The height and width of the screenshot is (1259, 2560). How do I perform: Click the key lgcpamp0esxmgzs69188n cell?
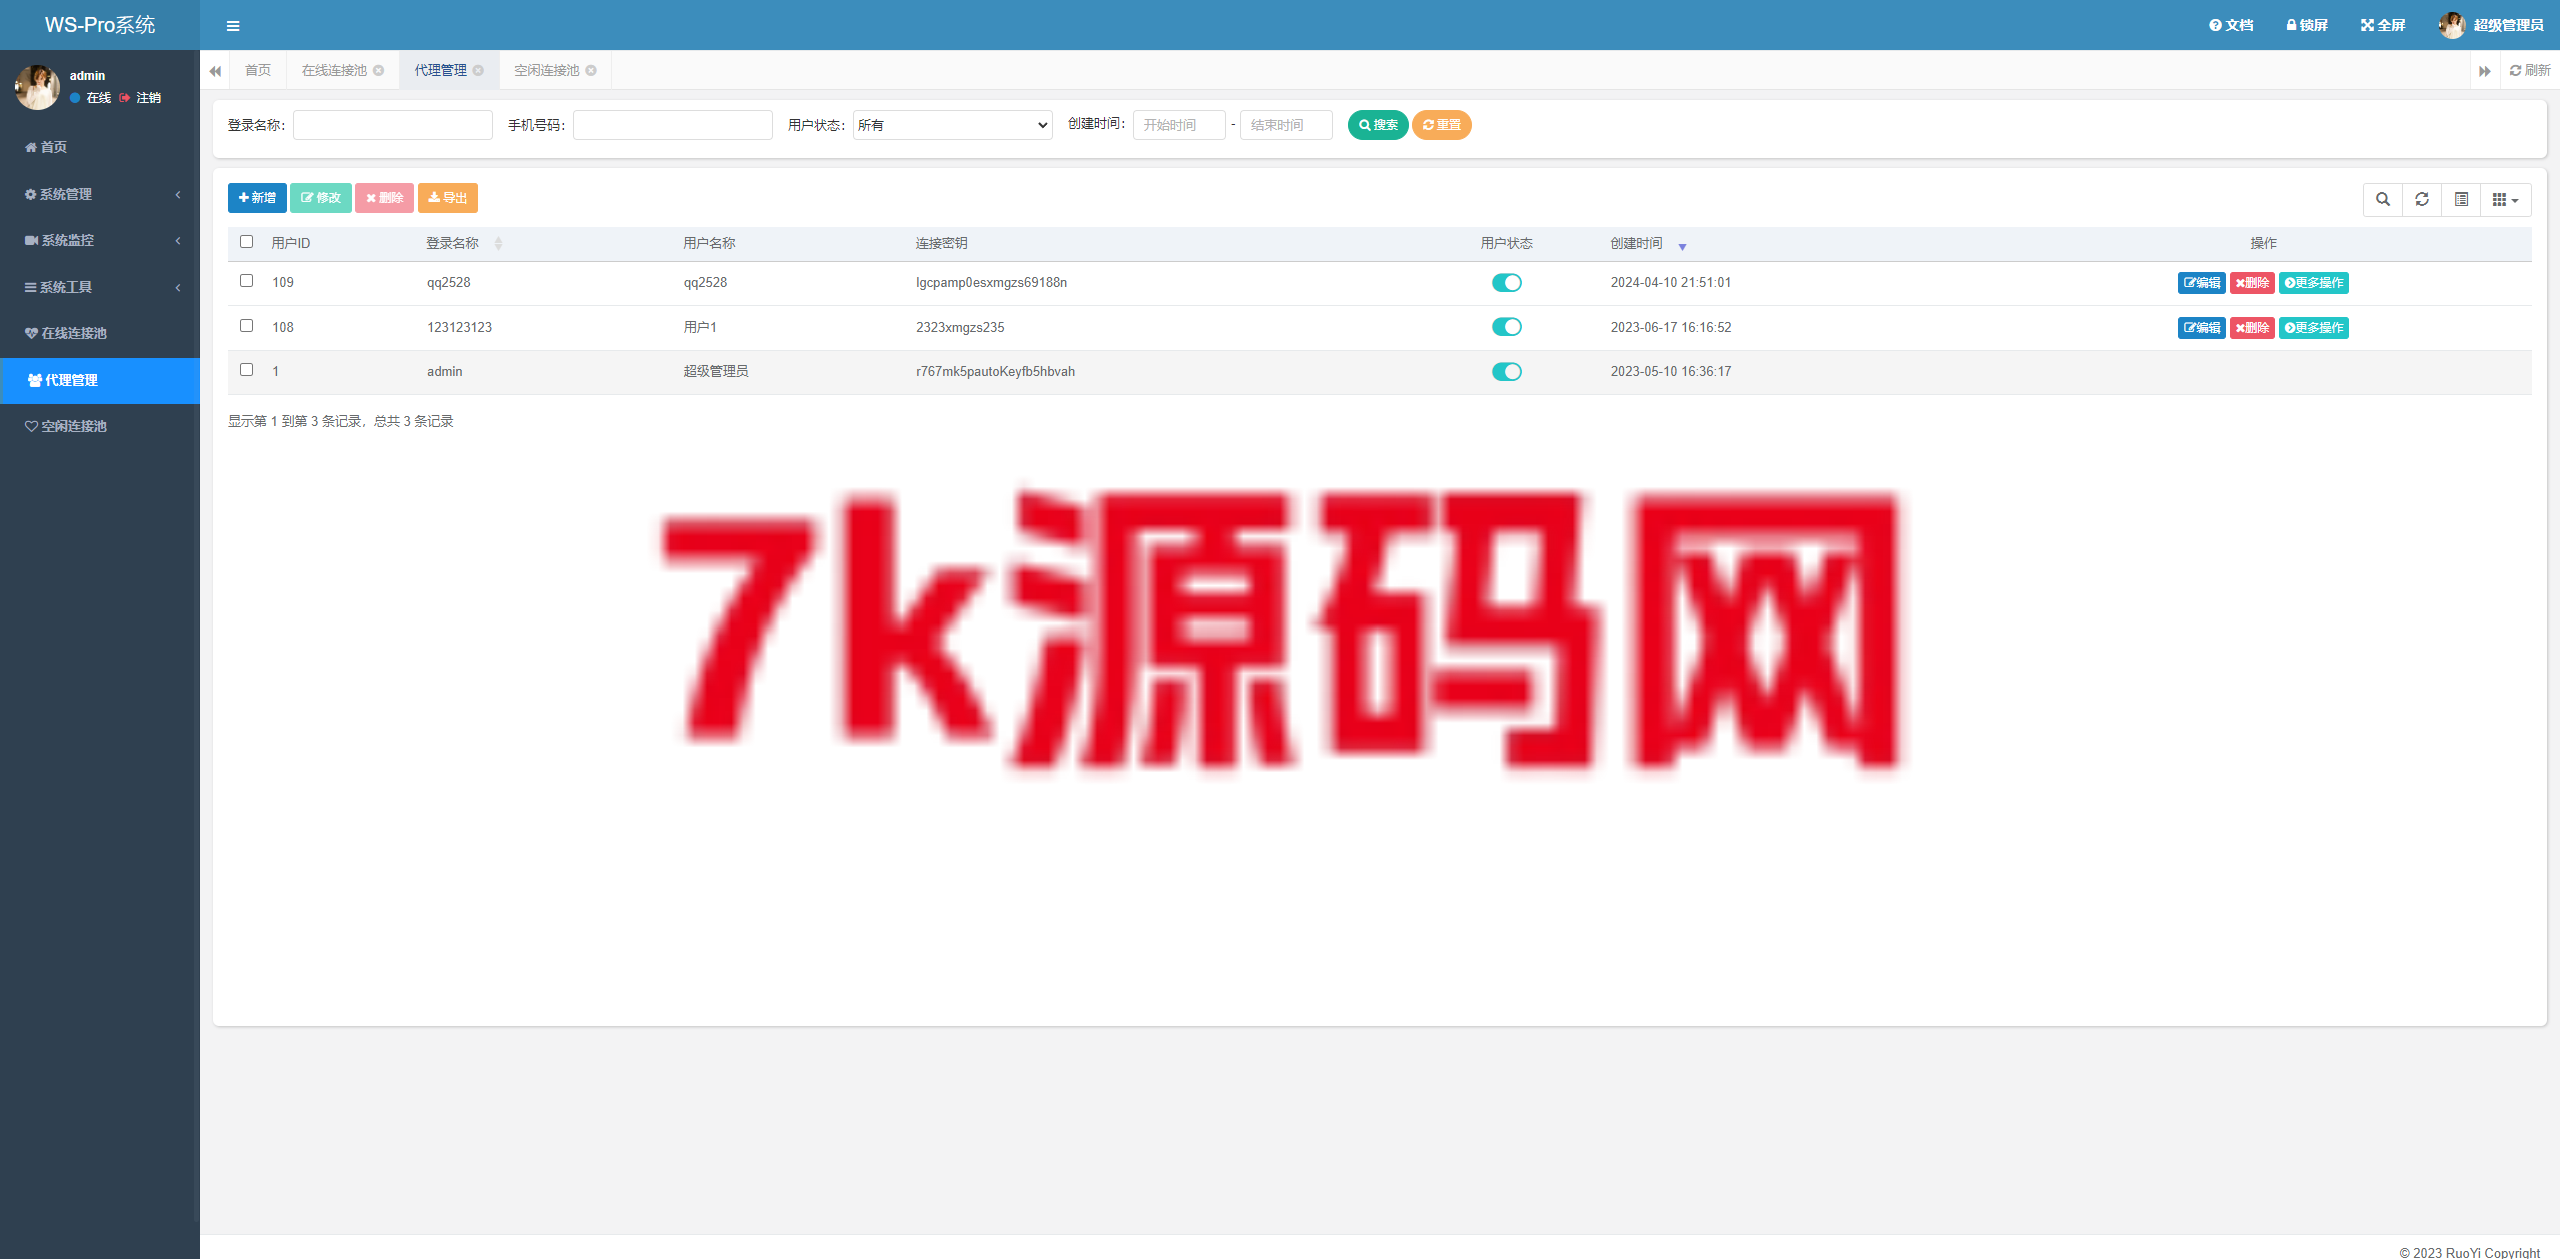(991, 283)
